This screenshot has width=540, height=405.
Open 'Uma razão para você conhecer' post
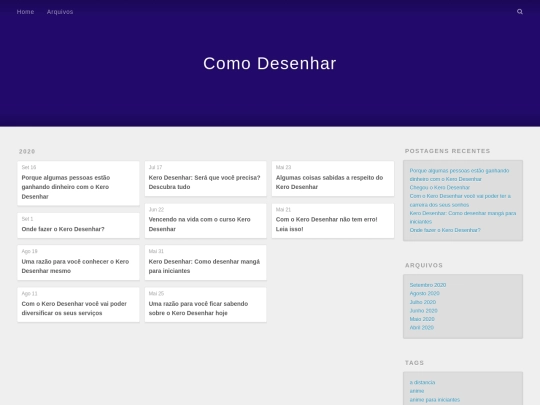pos(79,262)
